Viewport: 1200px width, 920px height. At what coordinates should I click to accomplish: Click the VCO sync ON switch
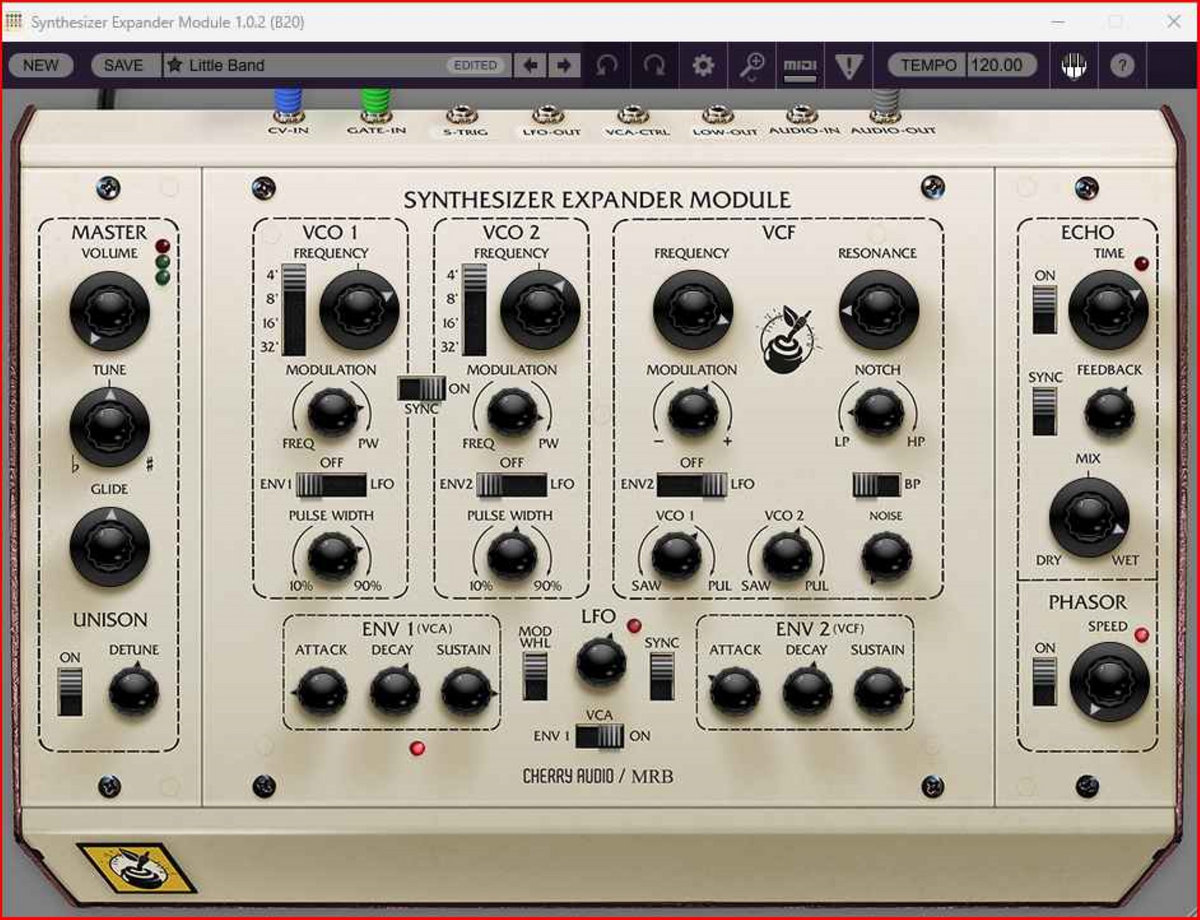click(x=421, y=389)
